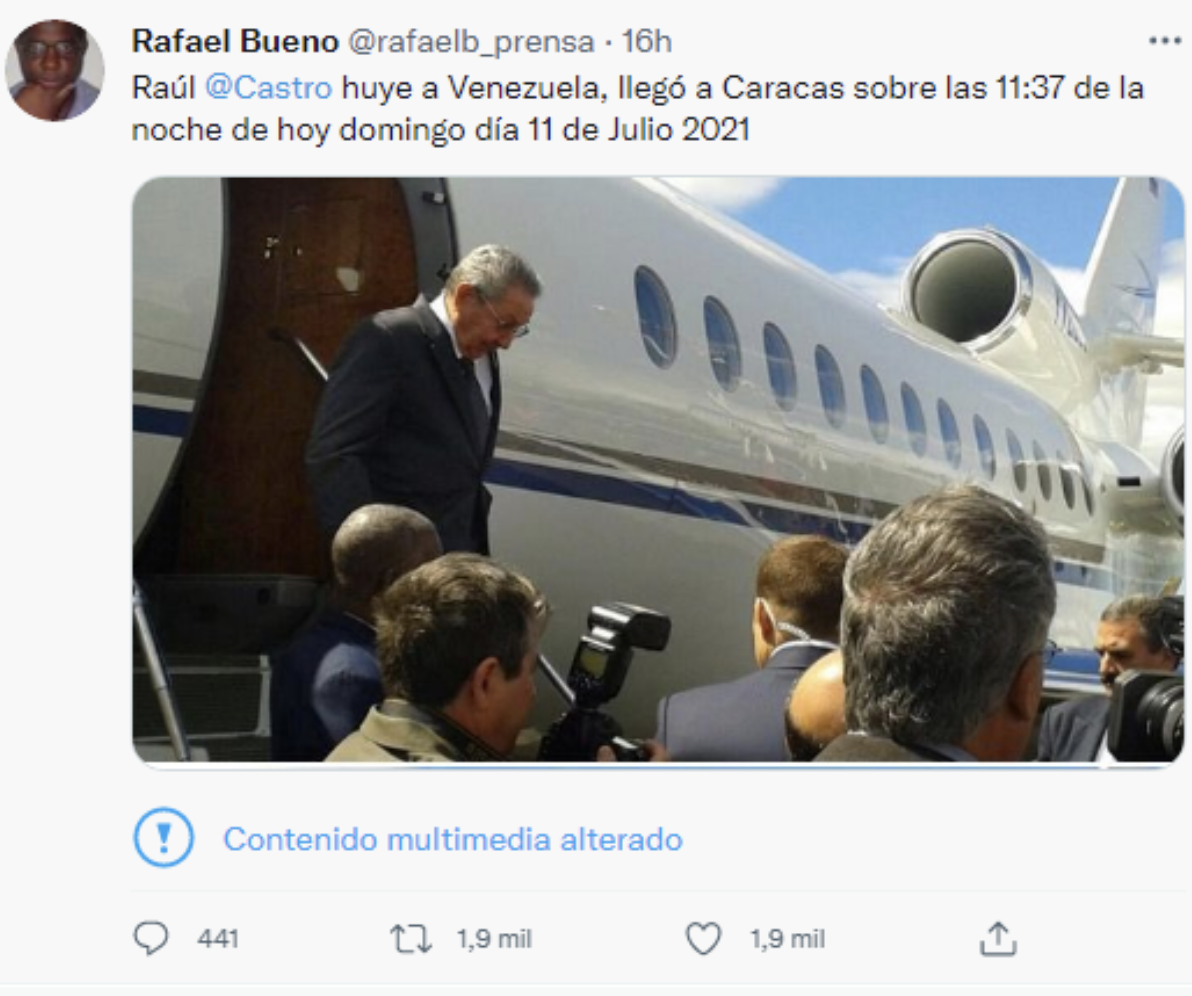The width and height of the screenshot is (1192, 996).
Task: Open the airplane photo in the tweet
Action: point(657,470)
